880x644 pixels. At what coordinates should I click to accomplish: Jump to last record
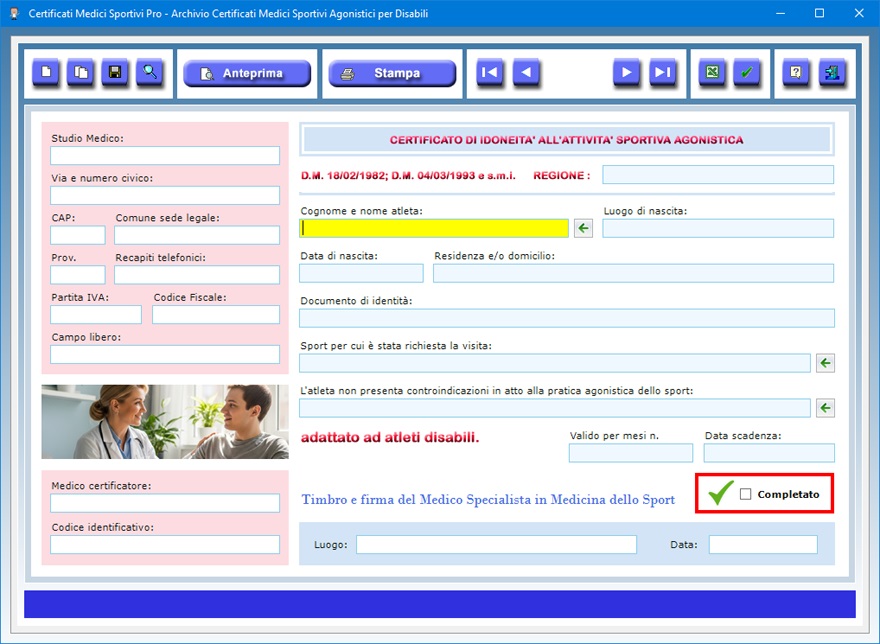click(662, 73)
